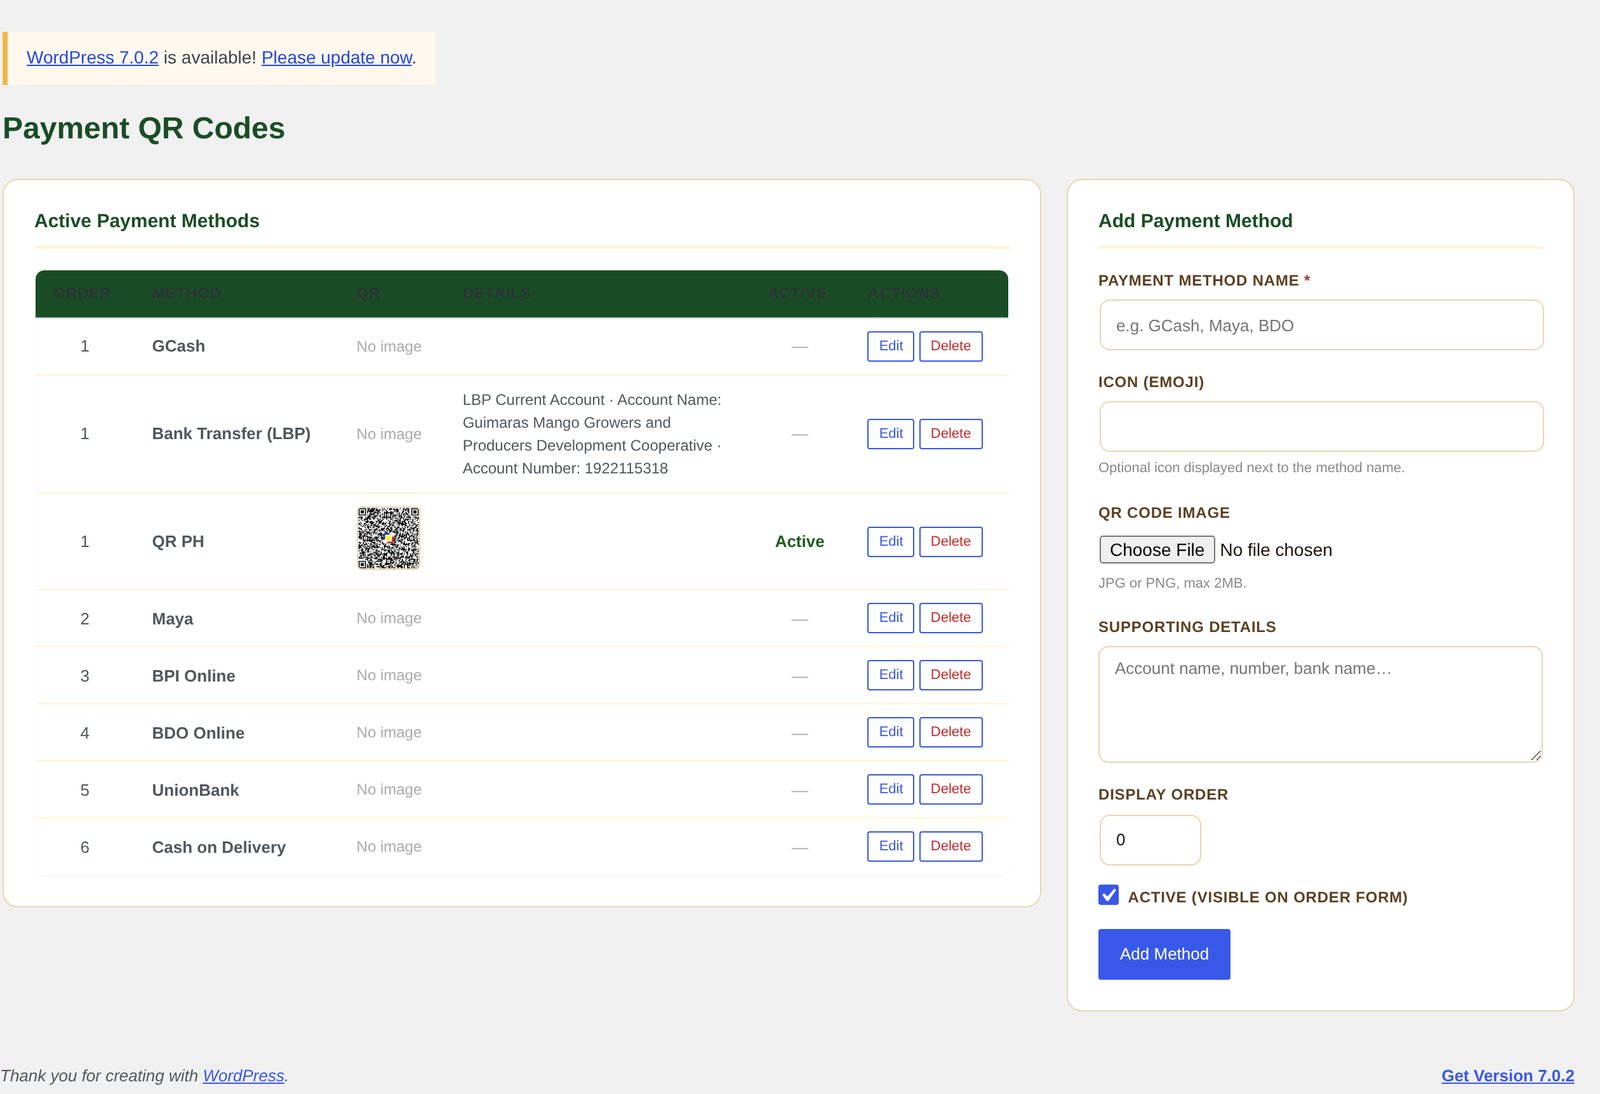Uncheck Active (Visible on Order Form) checkbox
The height and width of the screenshot is (1094, 1600).
point(1109,895)
